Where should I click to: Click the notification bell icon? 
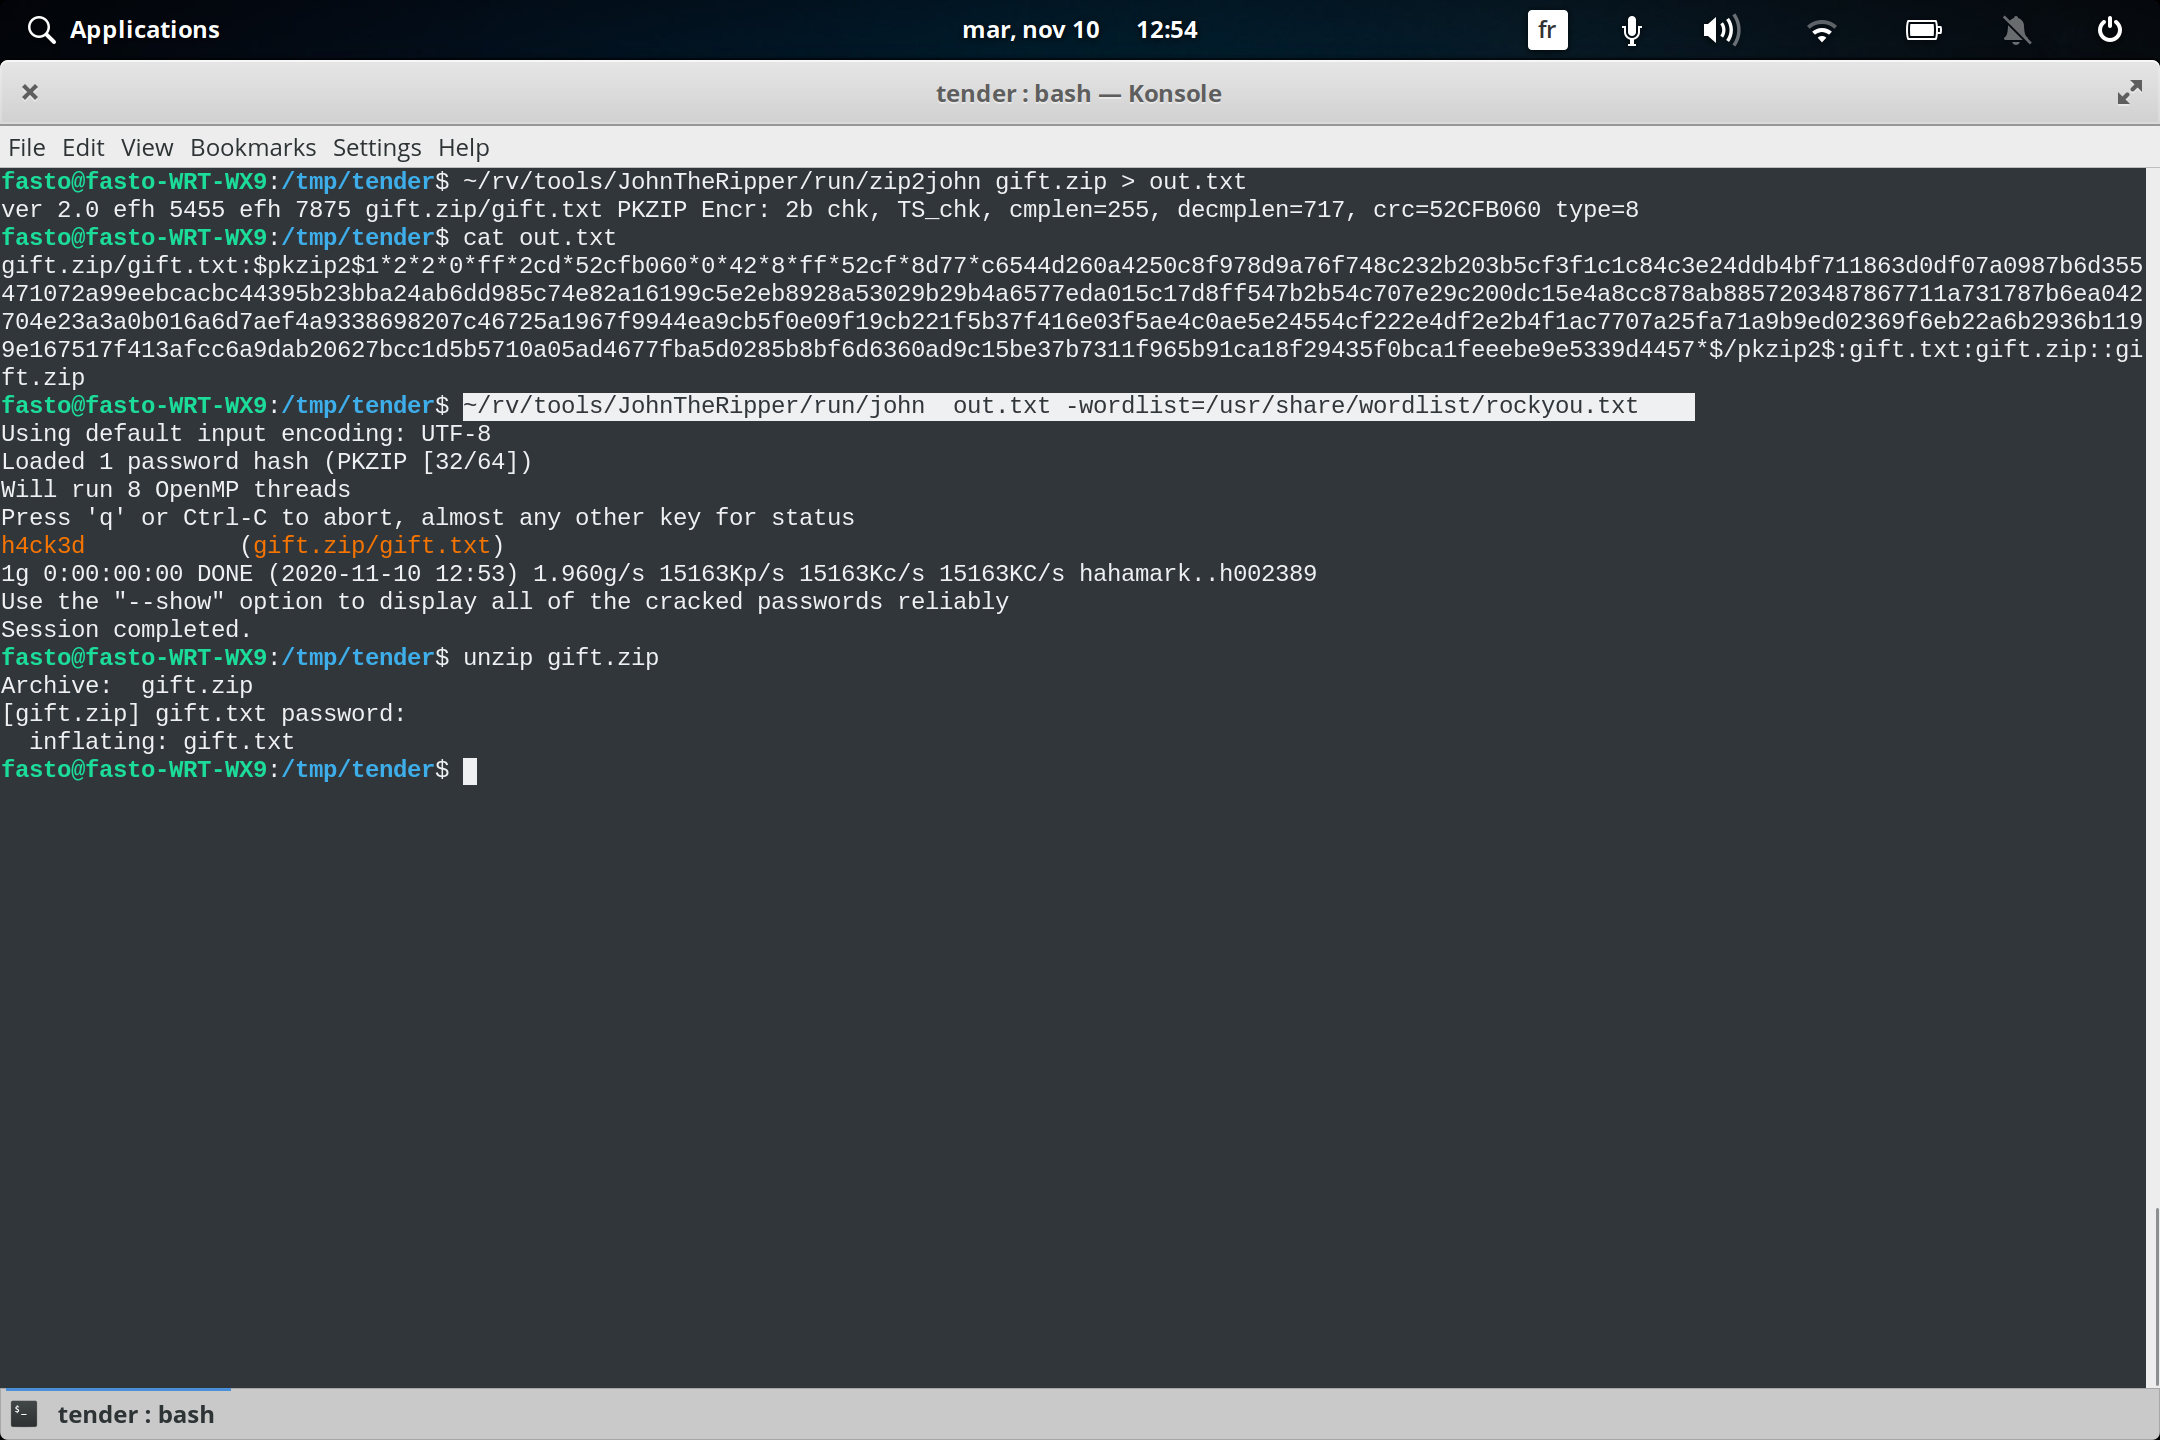click(2016, 30)
